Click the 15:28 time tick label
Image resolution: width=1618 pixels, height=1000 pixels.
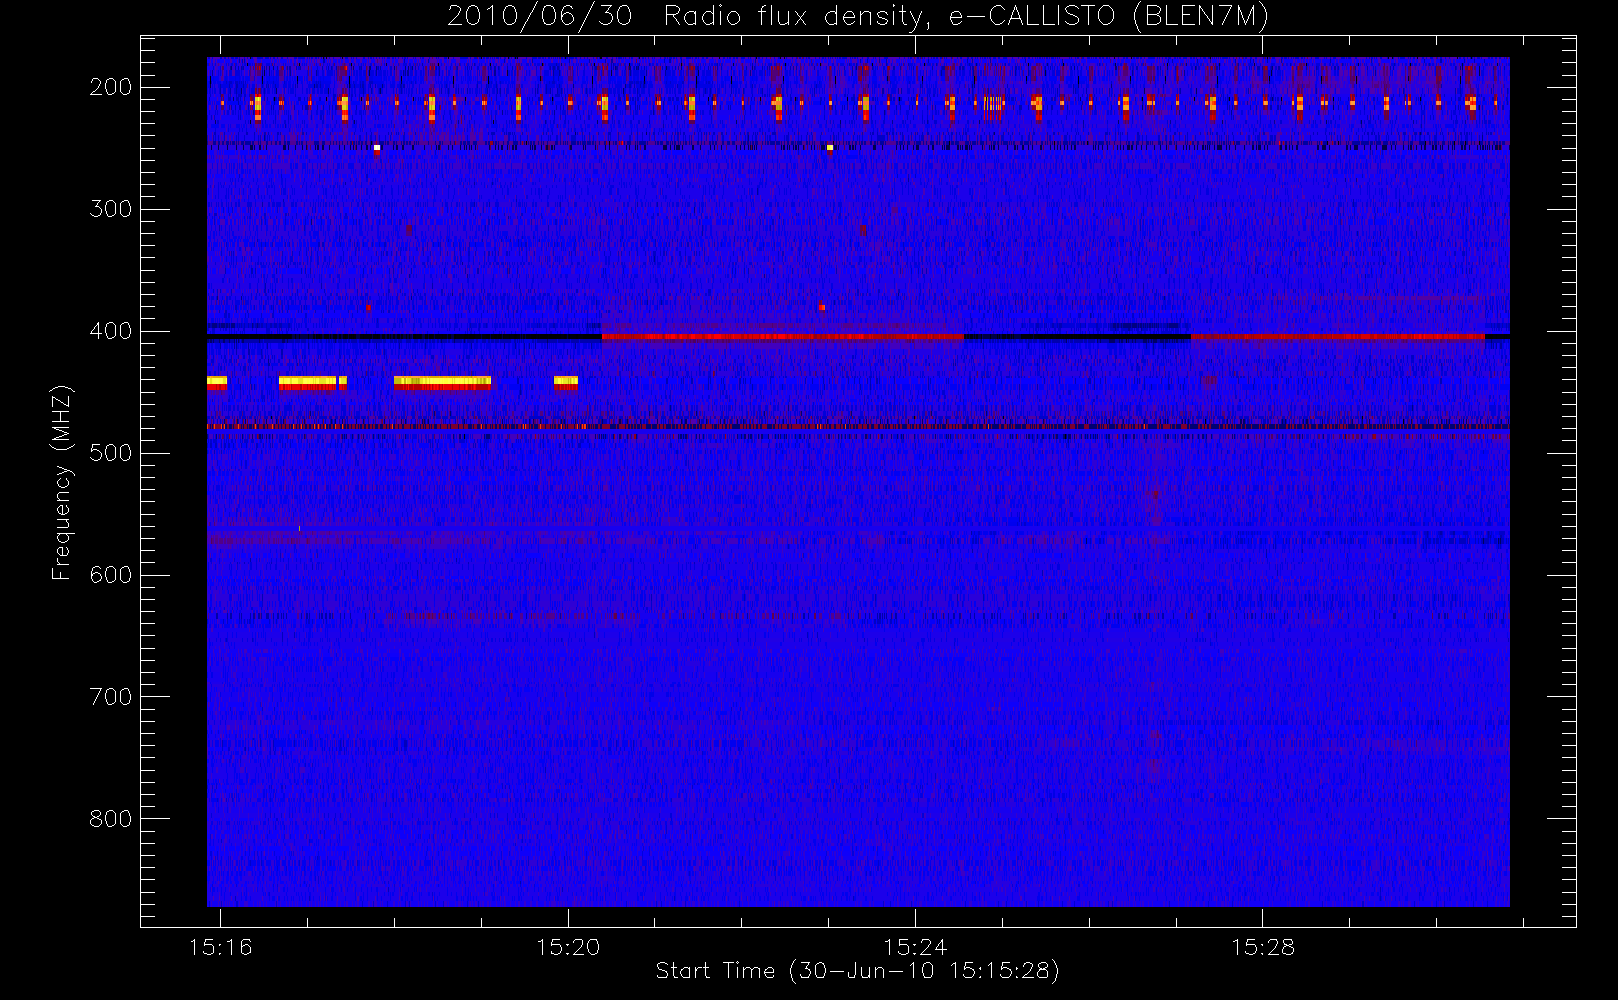pyautogui.click(x=1262, y=947)
